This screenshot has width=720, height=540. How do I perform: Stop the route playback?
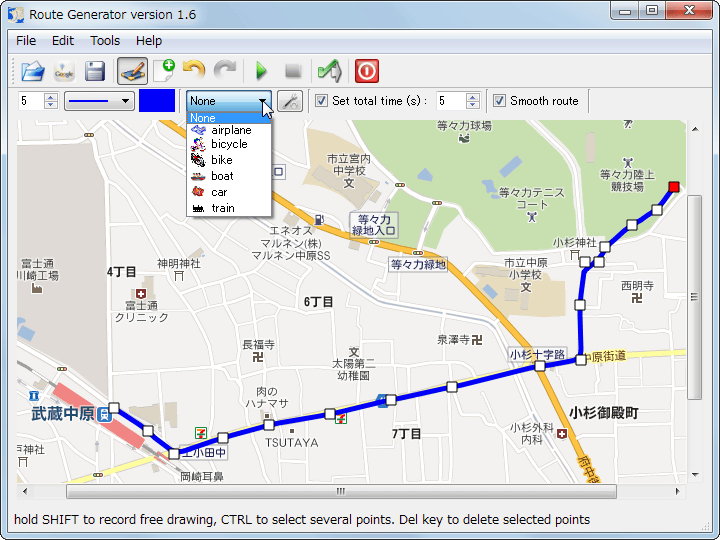(293, 71)
